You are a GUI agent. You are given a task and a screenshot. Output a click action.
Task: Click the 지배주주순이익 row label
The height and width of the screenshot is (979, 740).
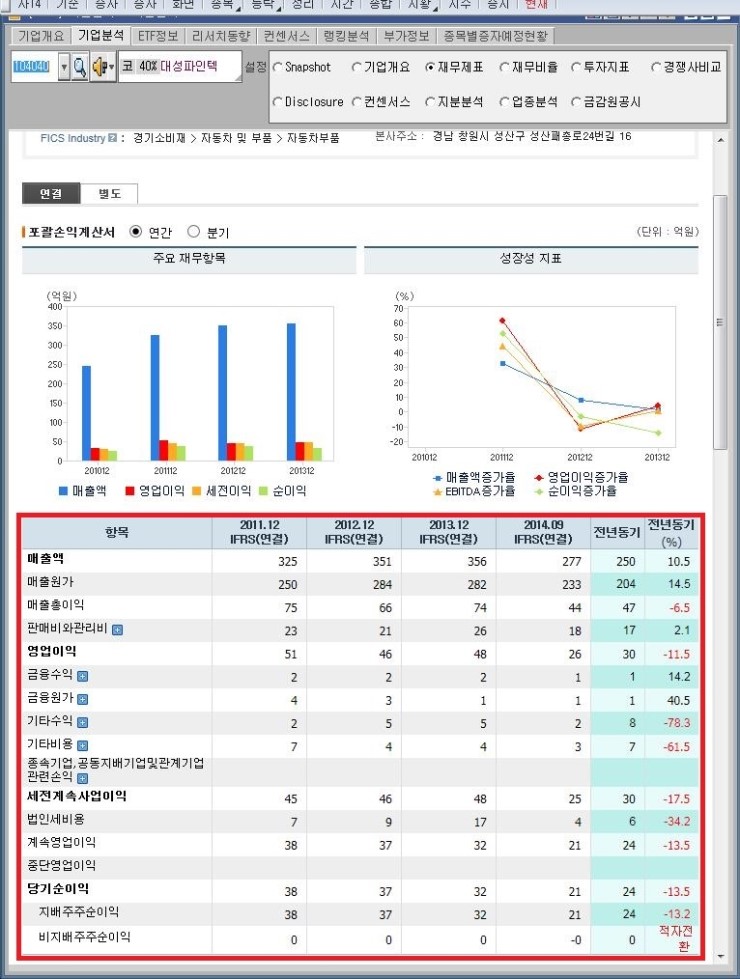point(79,912)
